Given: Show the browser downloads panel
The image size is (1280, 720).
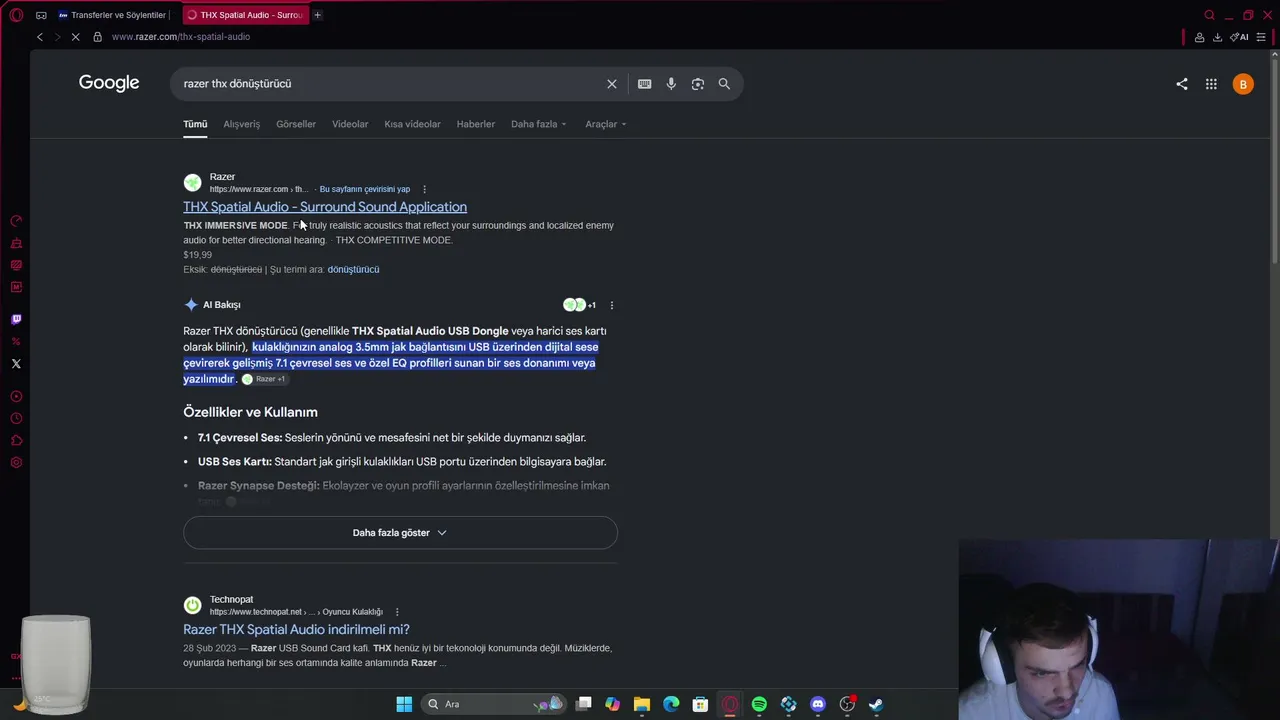Looking at the screenshot, I should pyautogui.click(x=1217, y=37).
